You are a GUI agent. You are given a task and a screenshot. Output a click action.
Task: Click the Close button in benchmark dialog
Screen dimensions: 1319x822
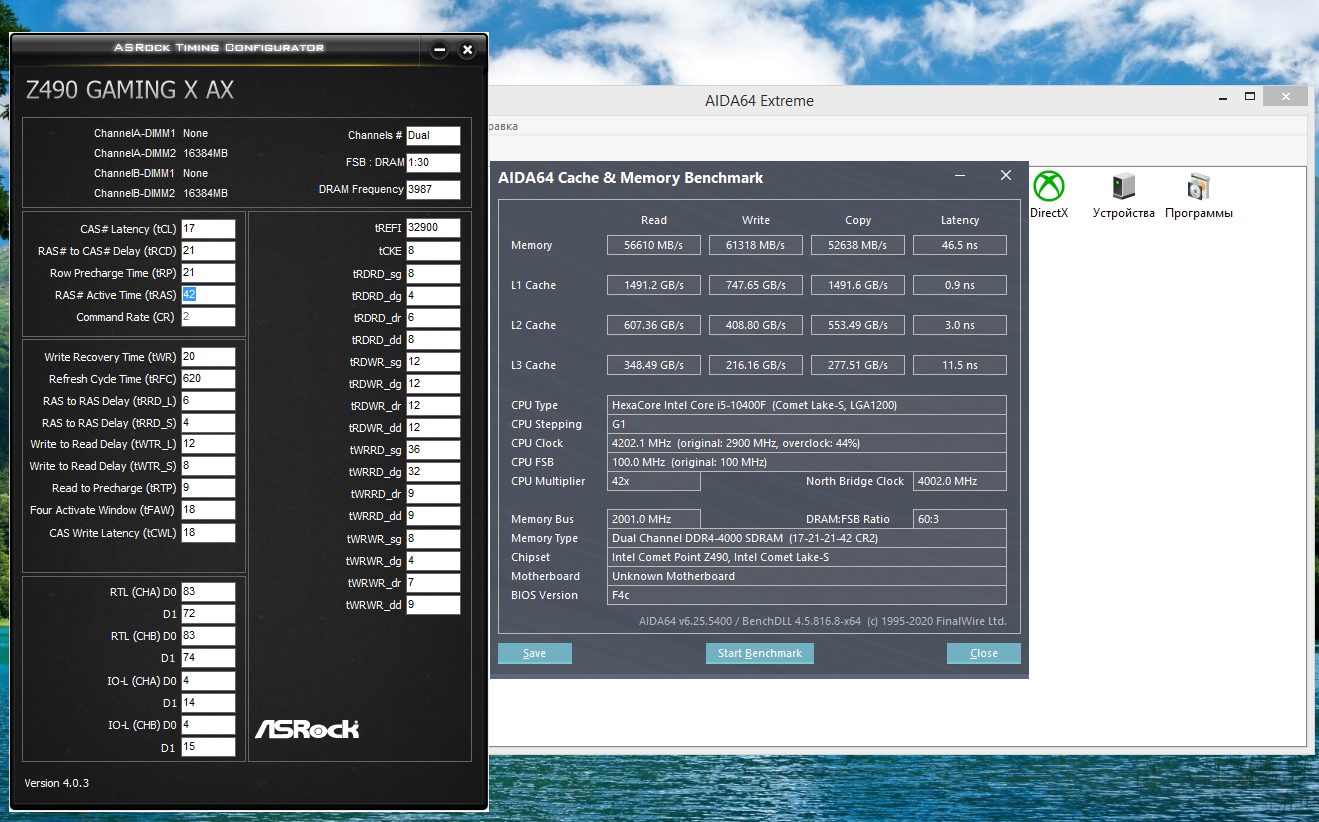coord(984,653)
